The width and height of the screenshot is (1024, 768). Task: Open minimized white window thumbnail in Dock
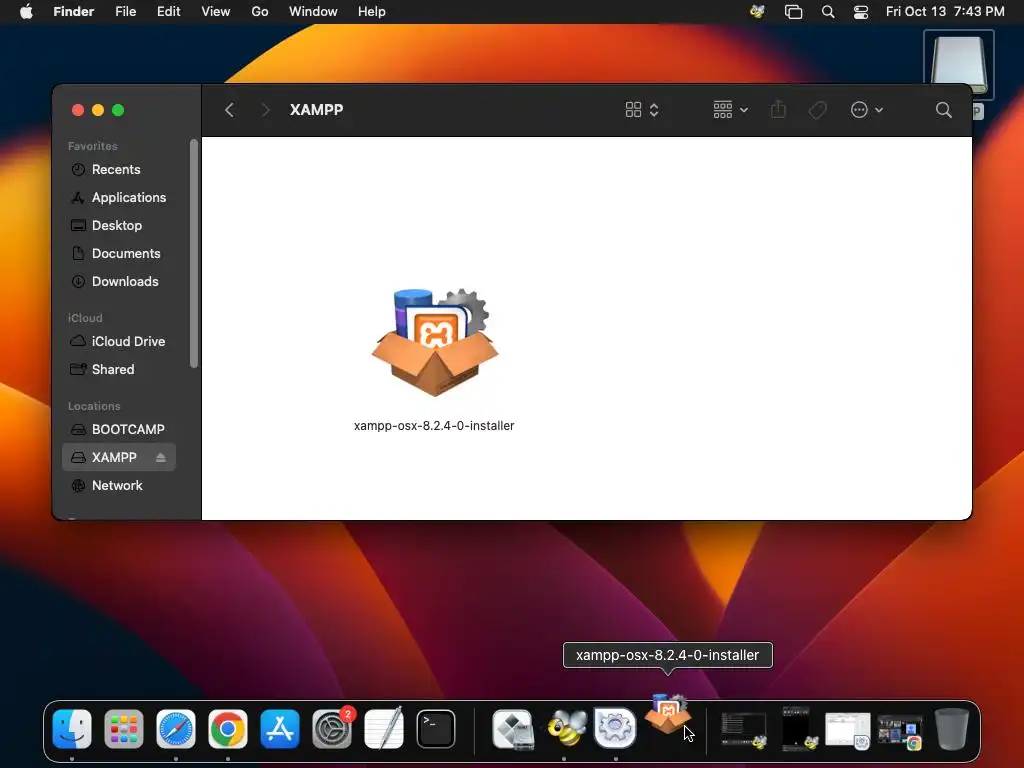coord(848,729)
